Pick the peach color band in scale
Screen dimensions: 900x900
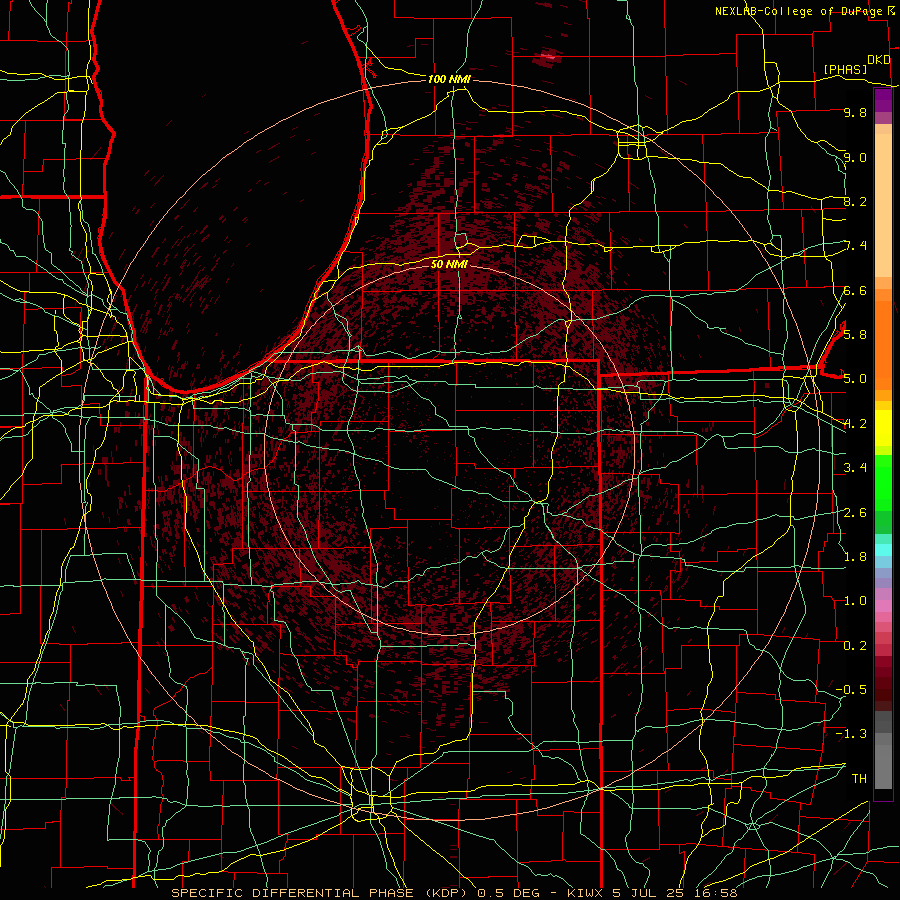point(883,205)
